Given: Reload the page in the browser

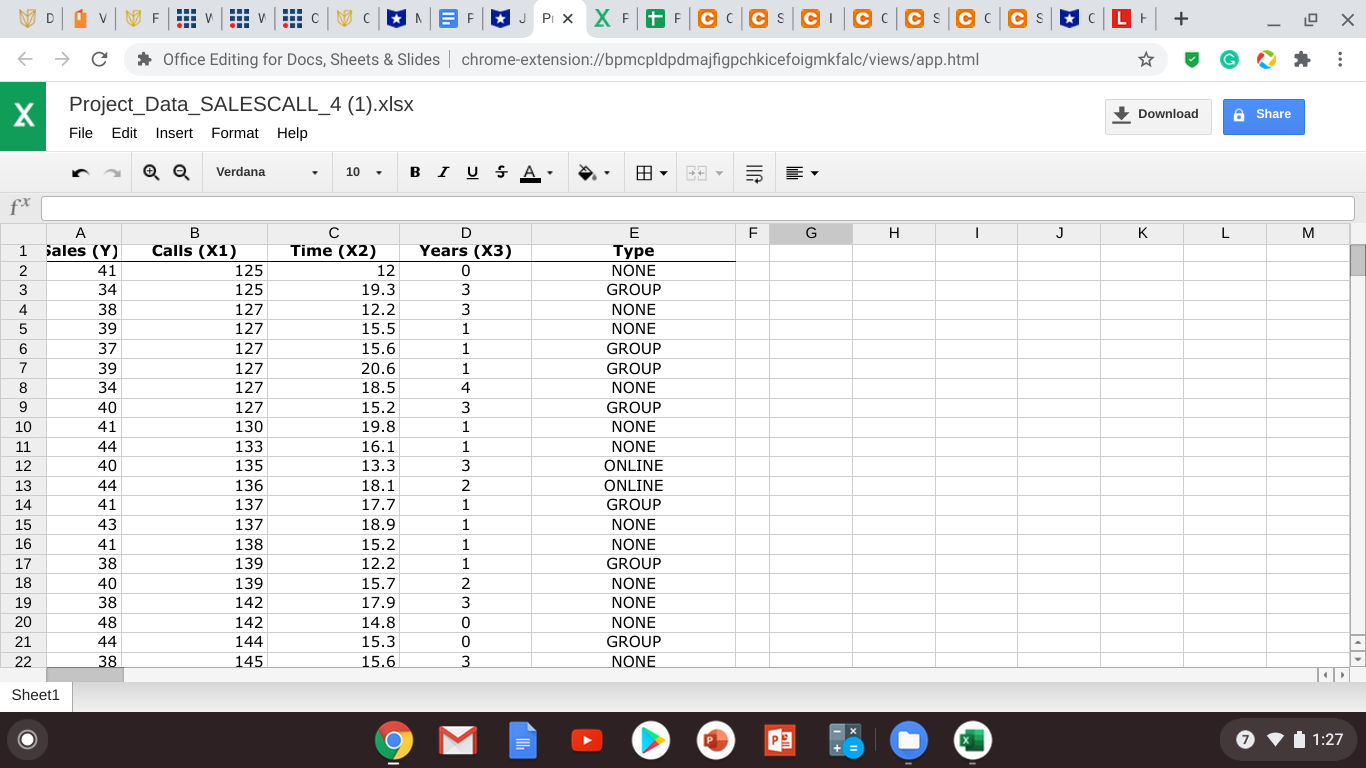Looking at the screenshot, I should pos(99,59).
